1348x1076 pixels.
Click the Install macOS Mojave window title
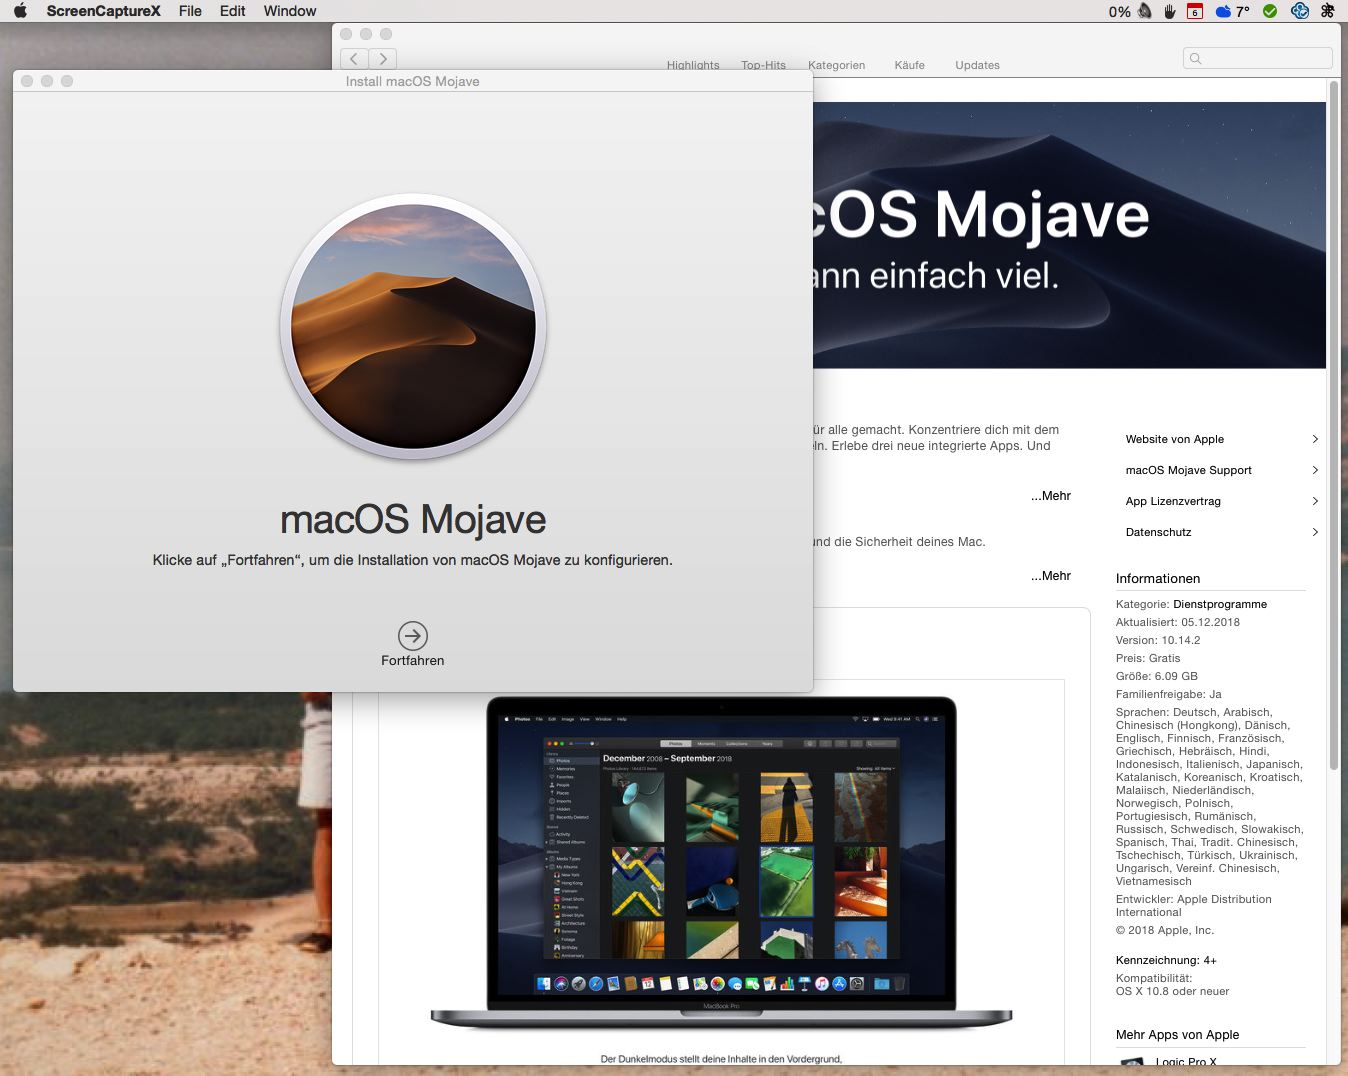pos(413,81)
